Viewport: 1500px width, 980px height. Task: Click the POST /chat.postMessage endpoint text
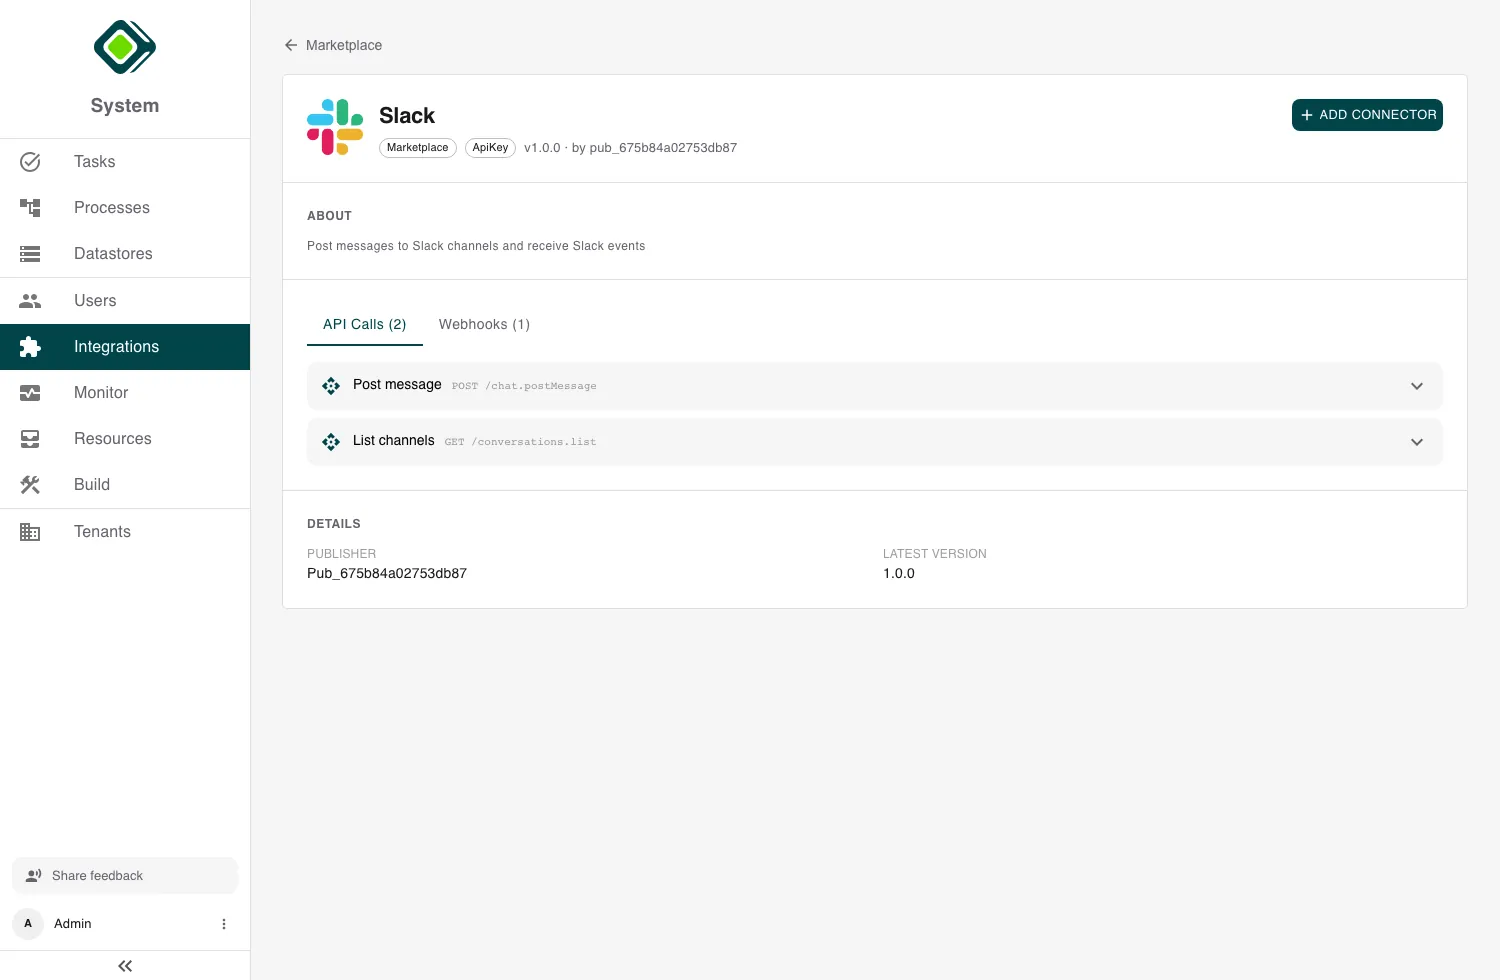pos(524,386)
